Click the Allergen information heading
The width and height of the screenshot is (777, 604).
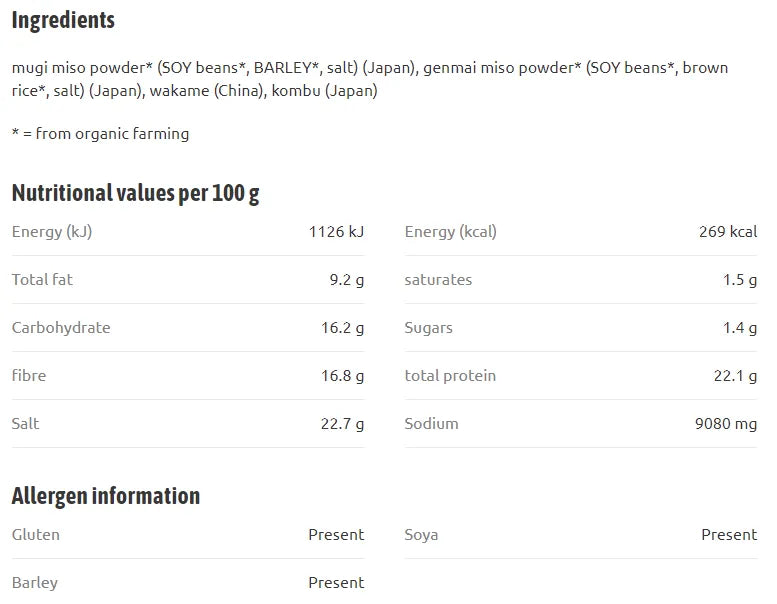(106, 496)
